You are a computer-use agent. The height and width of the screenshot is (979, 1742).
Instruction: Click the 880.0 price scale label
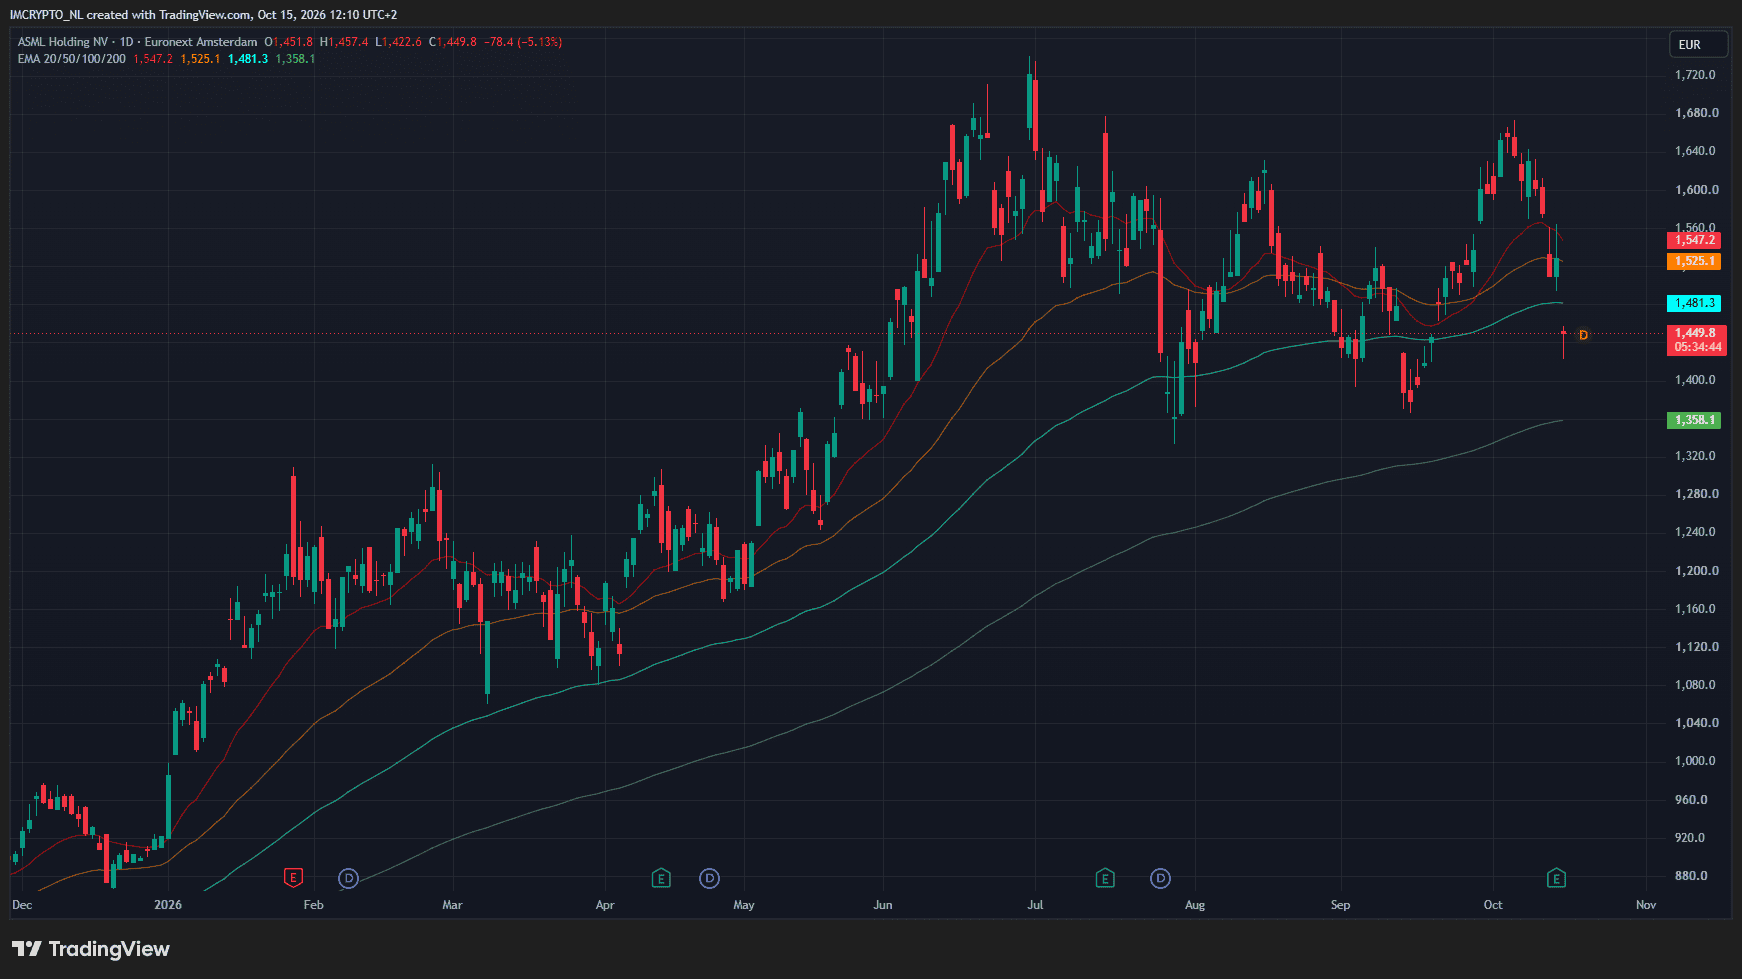click(x=1691, y=876)
